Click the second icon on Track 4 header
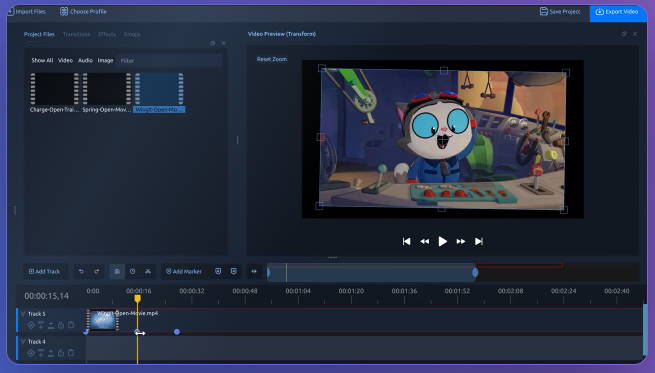This screenshot has width=655, height=373. (x=41, y=353)
